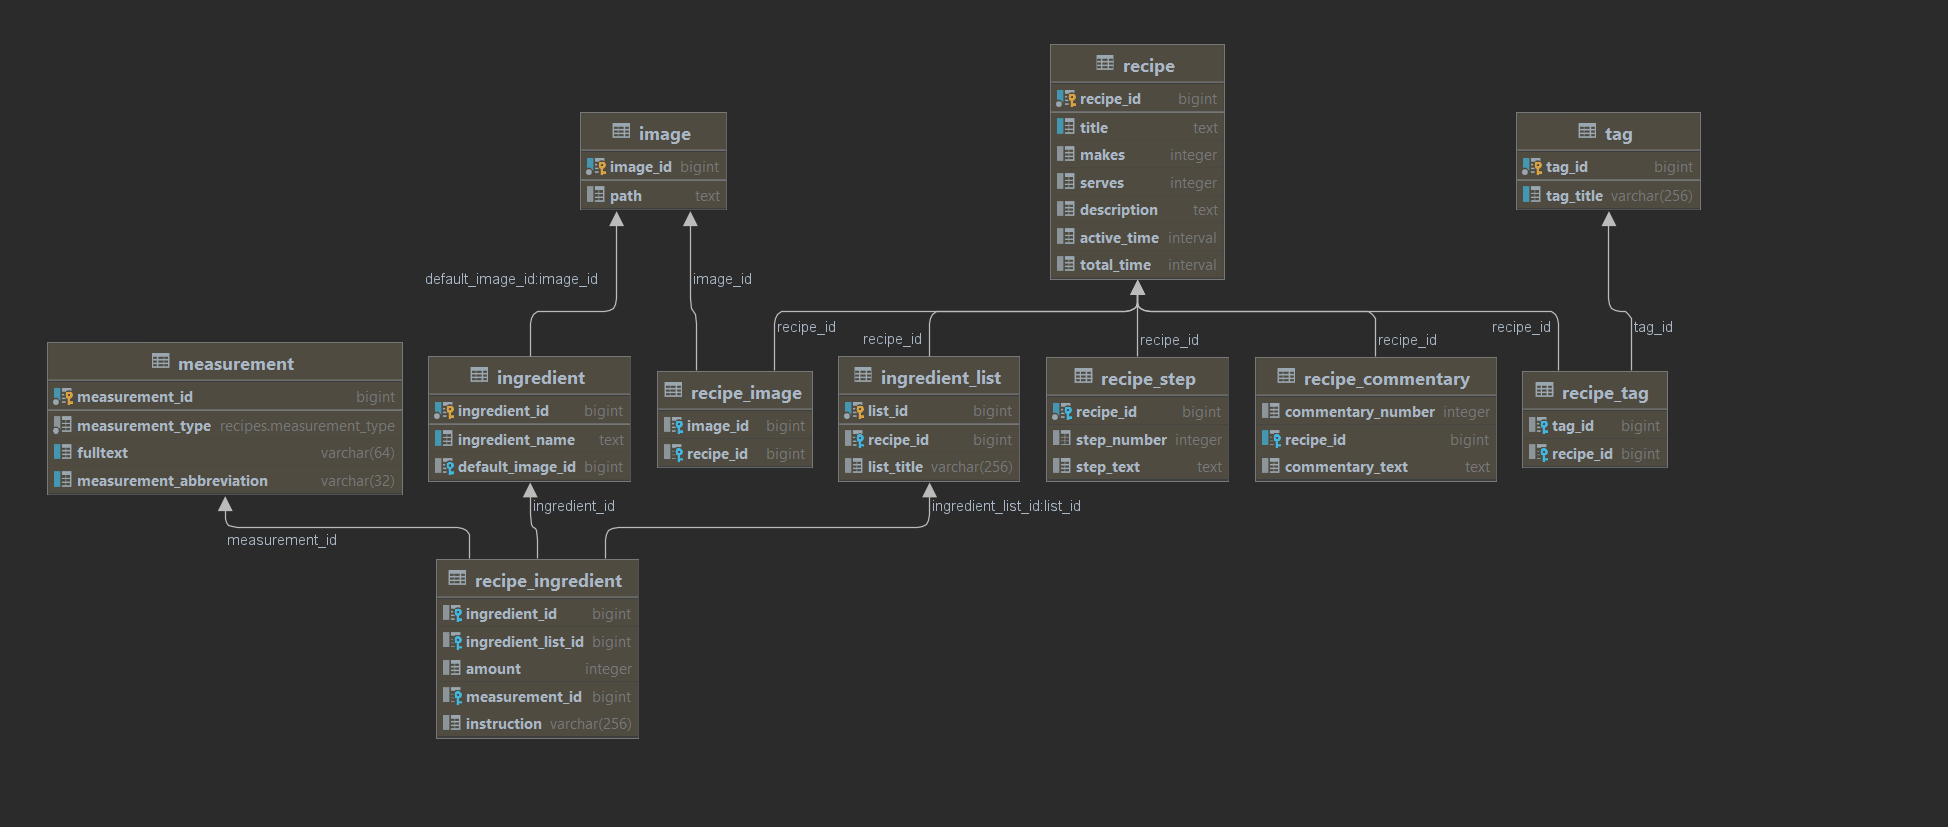Select the measurement table title
Image resolution: width=1948 pixels, height=827 pixels.
click(x=236, y=364)
